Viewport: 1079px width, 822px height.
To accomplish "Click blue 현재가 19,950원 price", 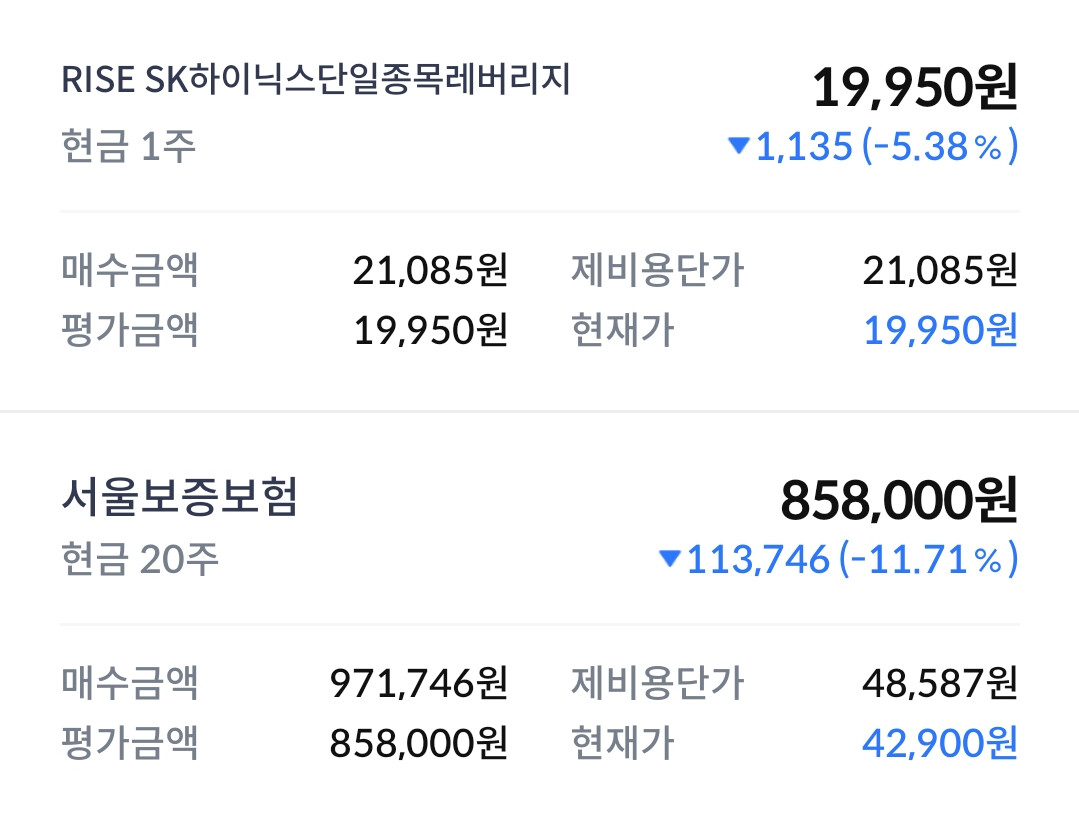I will (940, 329).
